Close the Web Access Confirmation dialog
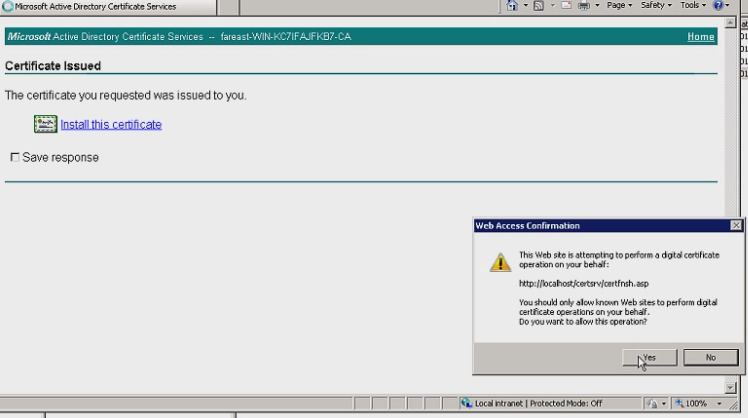This screenshot has width=748, height=418. [736, 225]
